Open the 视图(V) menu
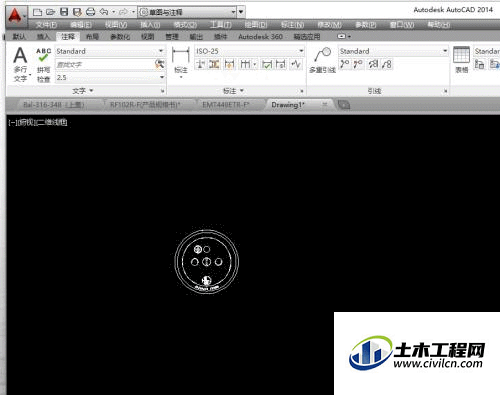 tap(116, 25)
